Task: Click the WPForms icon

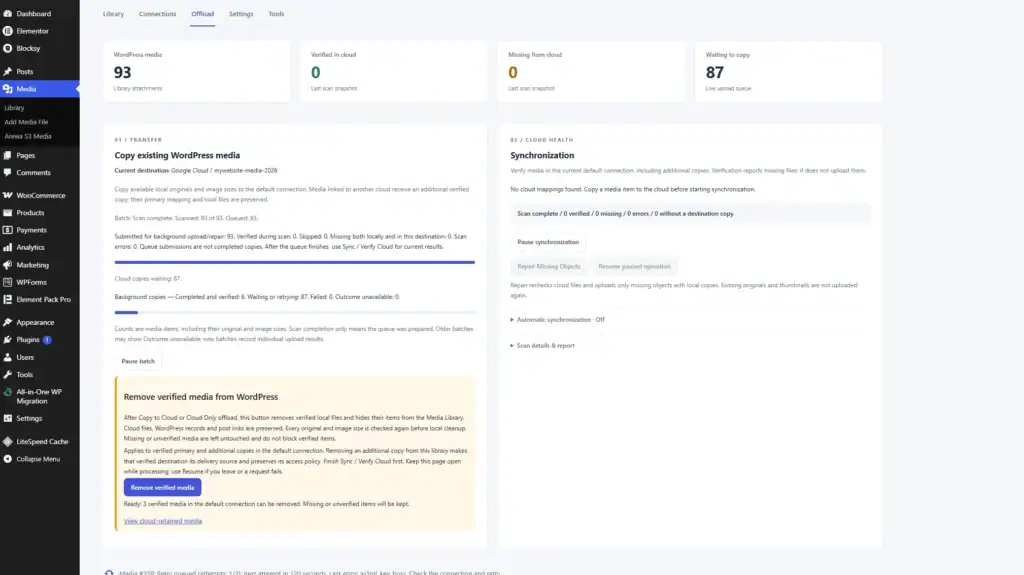Action: 7,282
